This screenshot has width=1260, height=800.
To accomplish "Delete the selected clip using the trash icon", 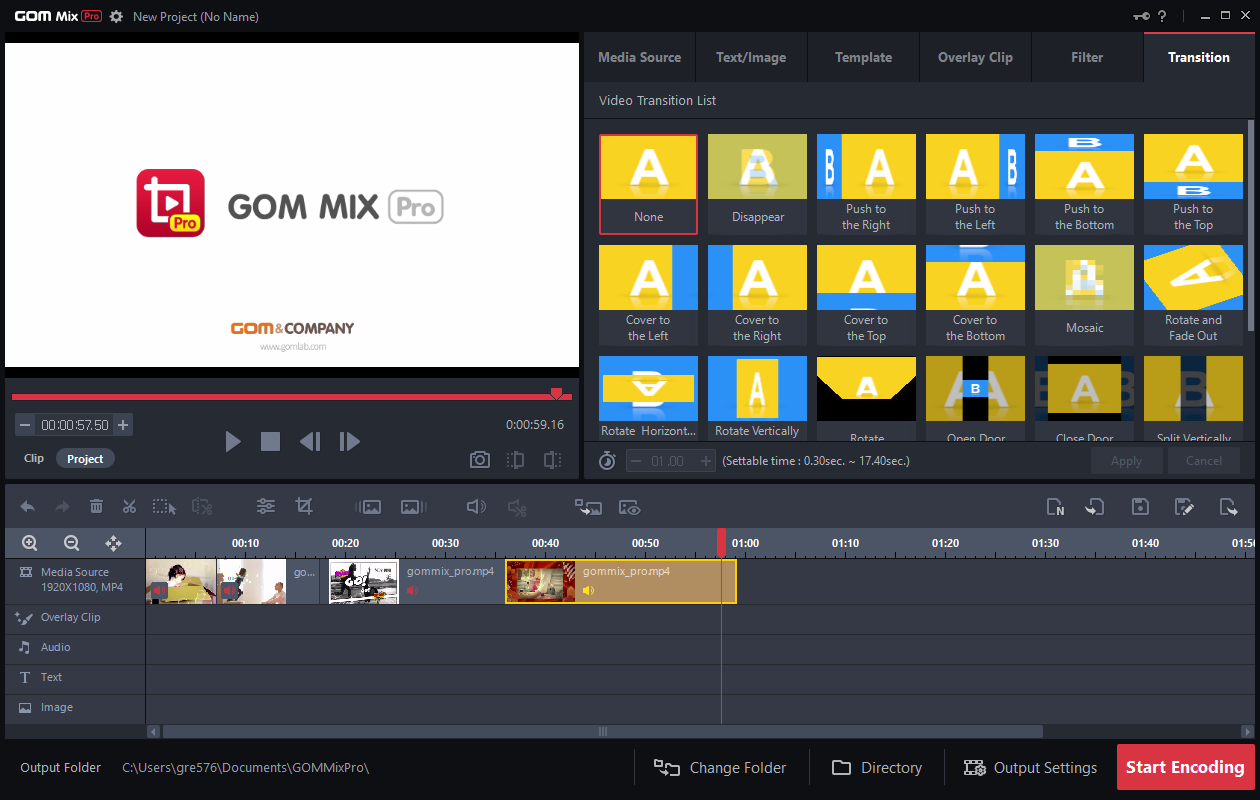I will [x=96, y=506].
